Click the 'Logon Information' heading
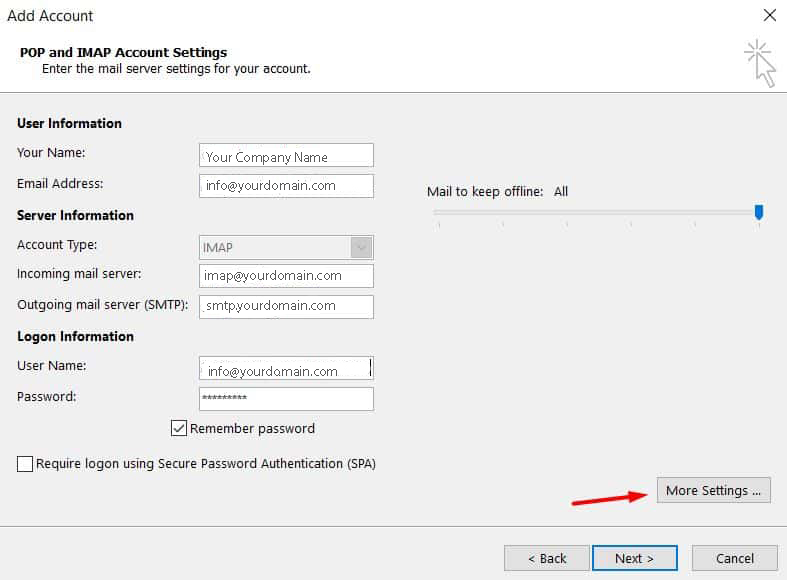 pyautogui.click(x=75, y=336)
